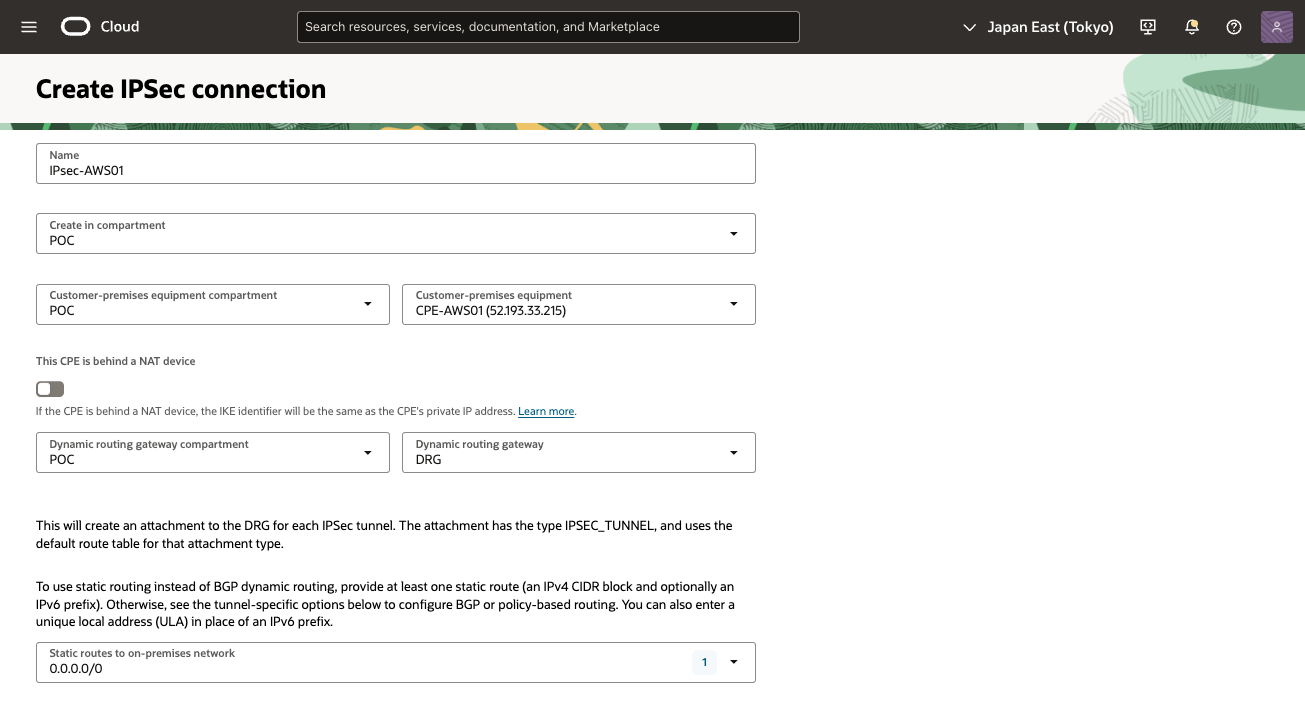
Task: Open the hamburger navigation menu
Action: pyautogui.click(x=29, y=27)
